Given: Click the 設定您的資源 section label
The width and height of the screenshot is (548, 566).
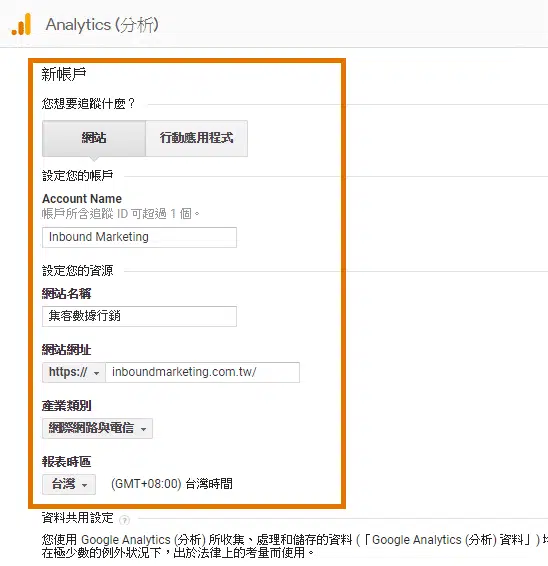Looking at the screenshot, I should [x=78, y=270].
